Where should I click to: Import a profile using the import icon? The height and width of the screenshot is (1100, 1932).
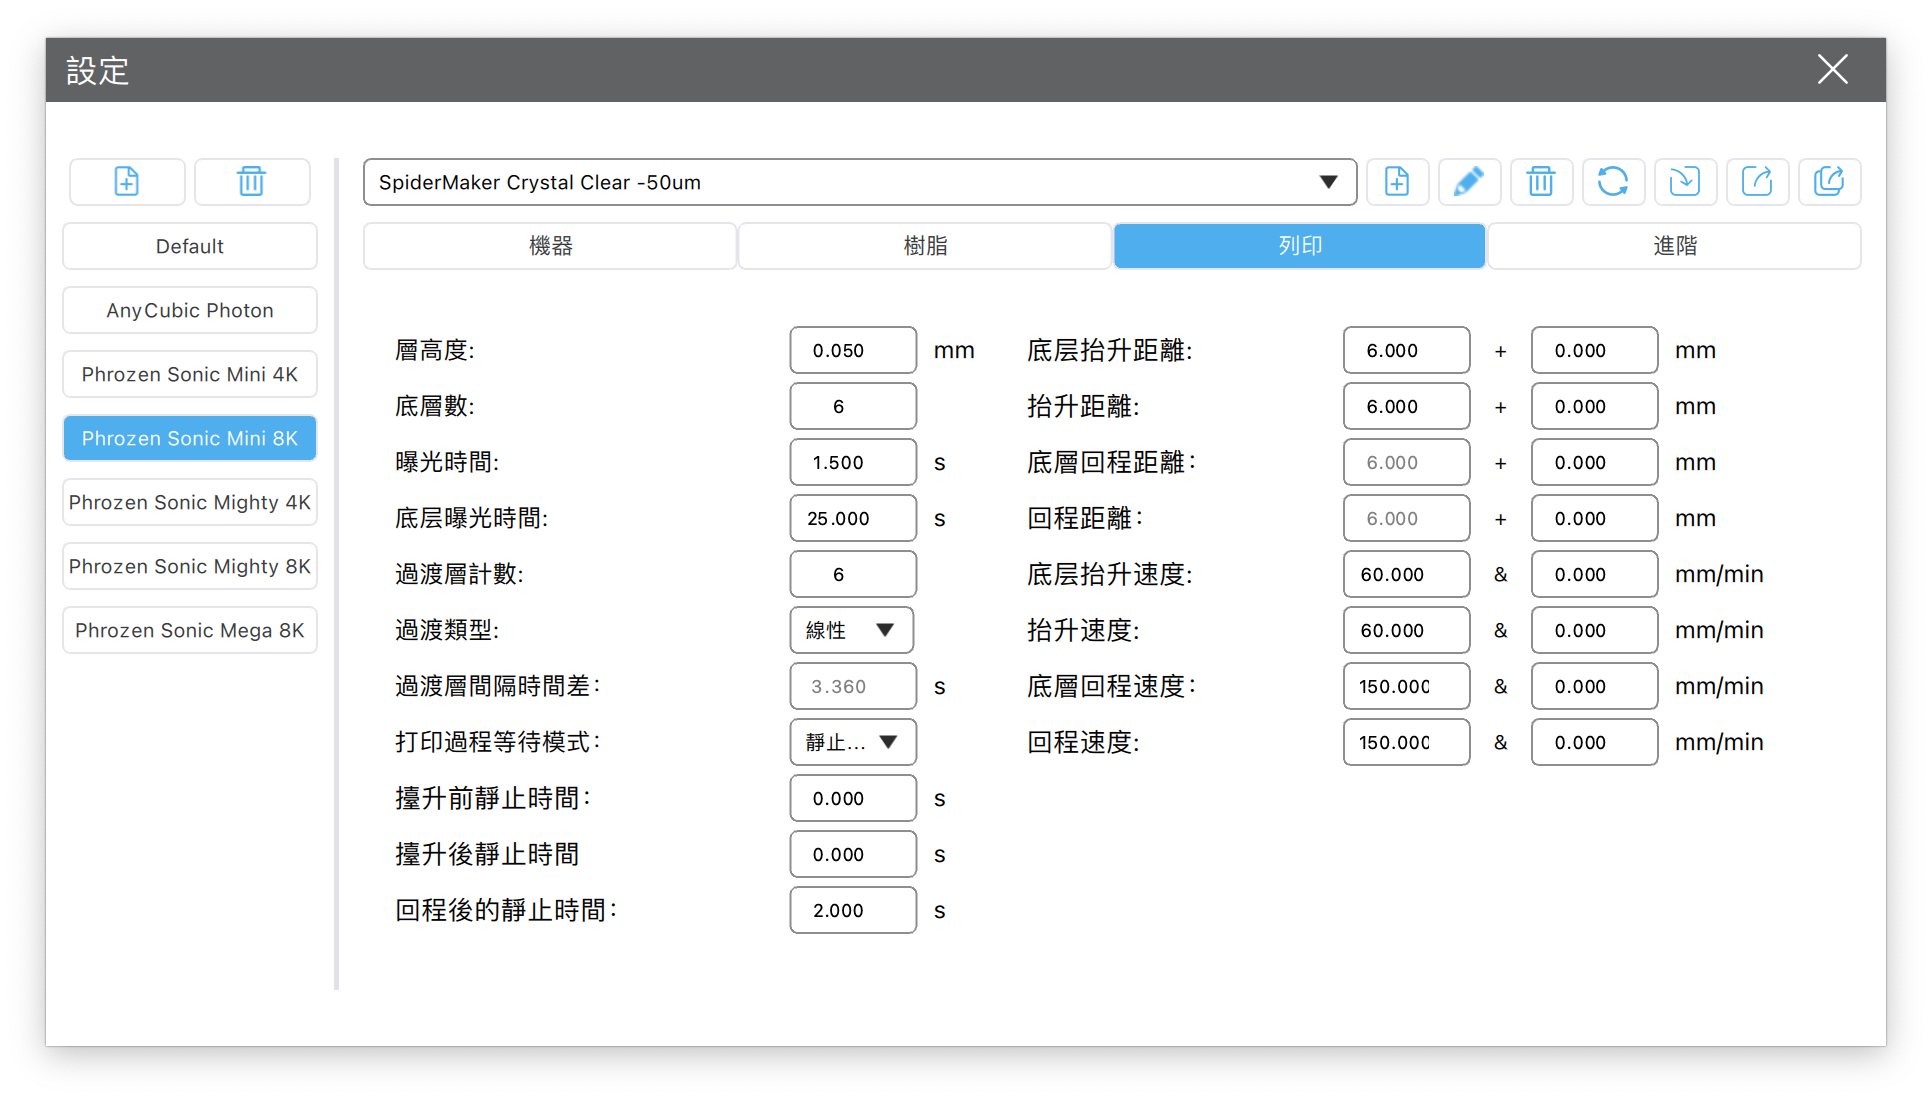point(1685,182)
